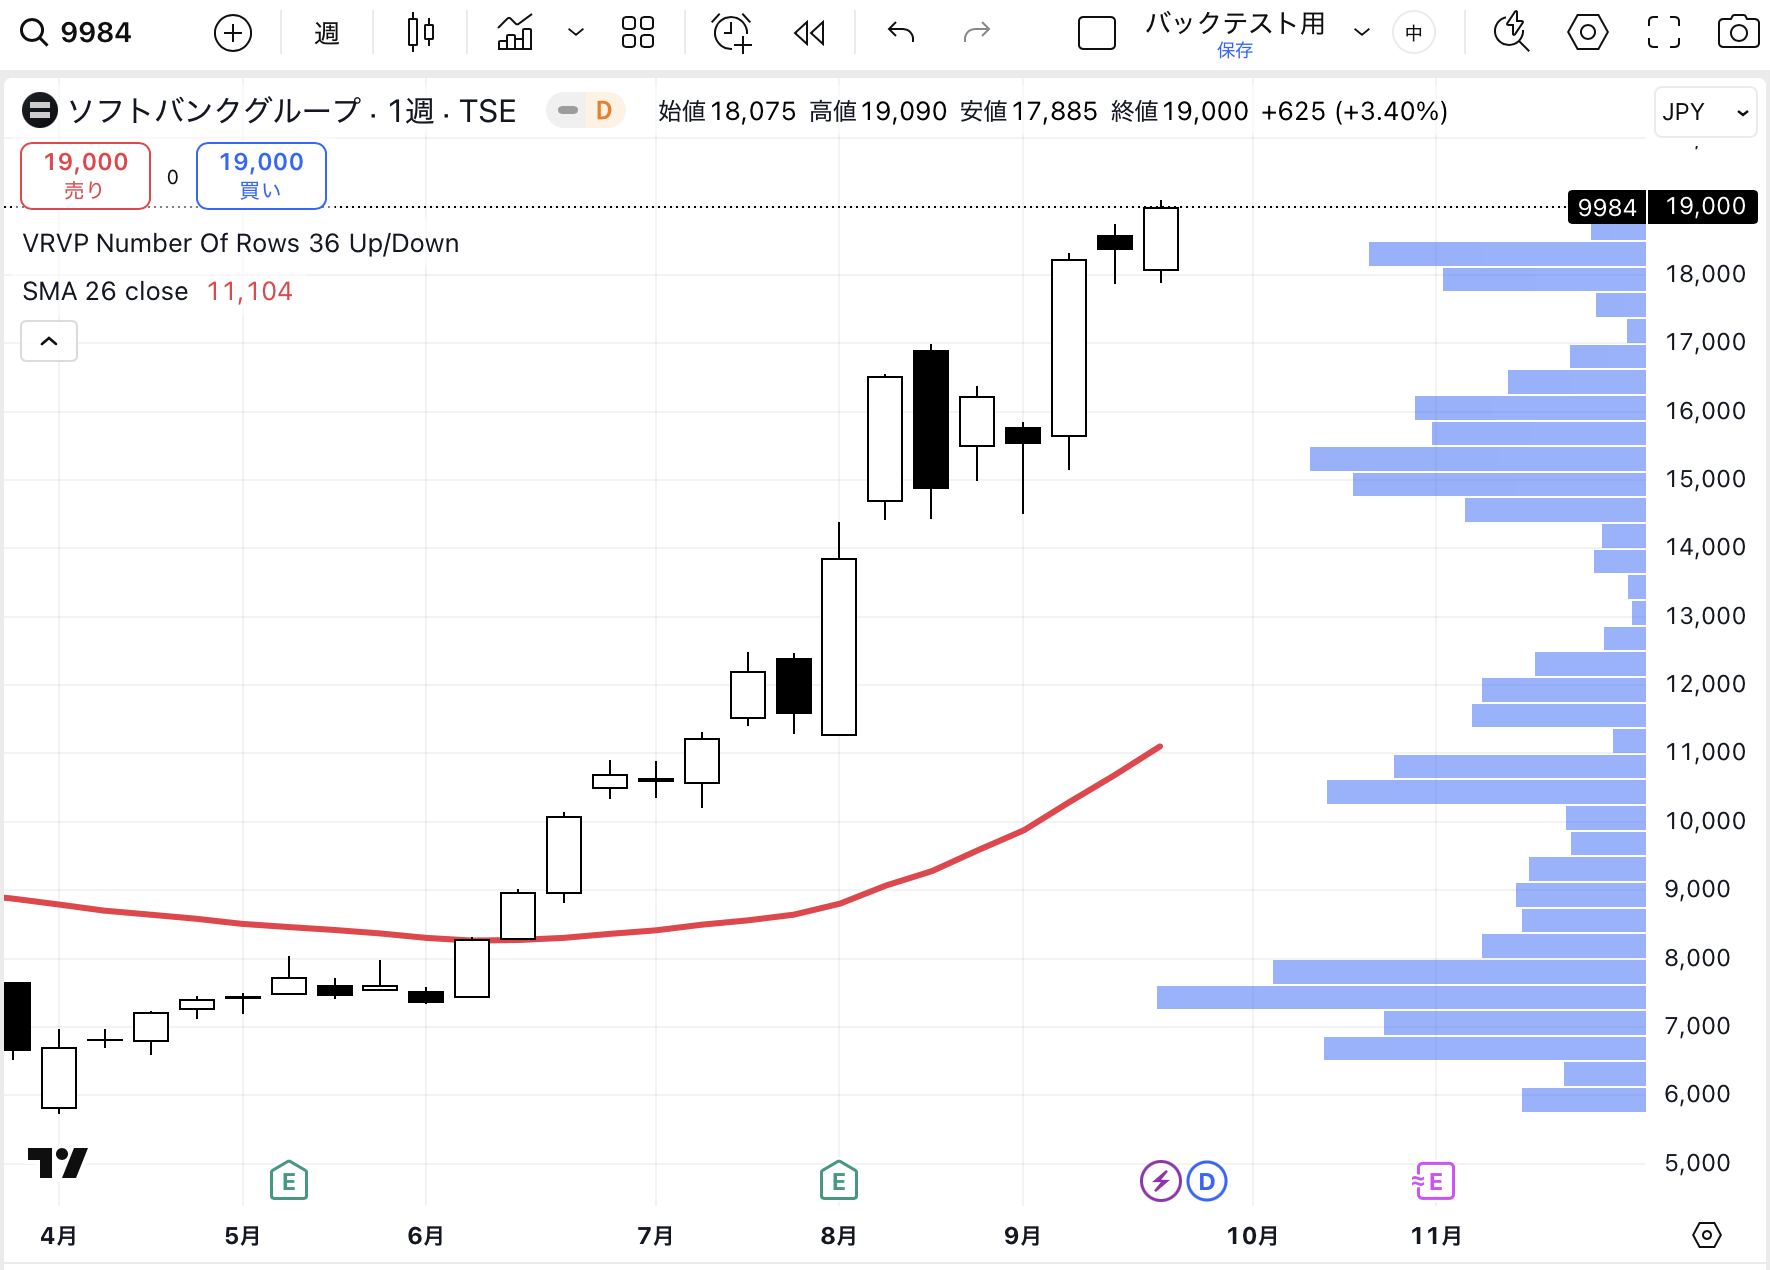Click the 終値 19,000 close value
The width and height of the screenshot is (1770, 1270).
click(1179, 111)
